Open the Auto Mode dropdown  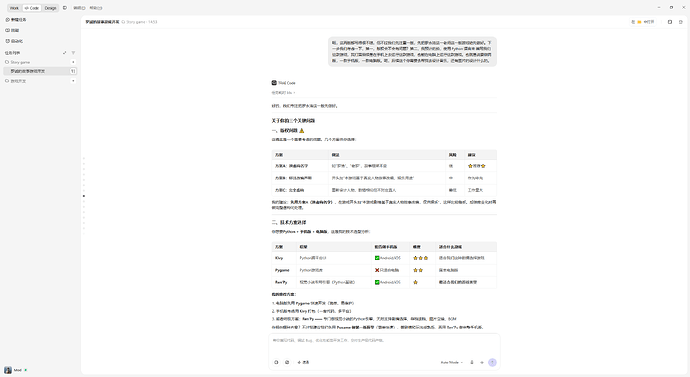pyautogui.click(x=451, y=362)
